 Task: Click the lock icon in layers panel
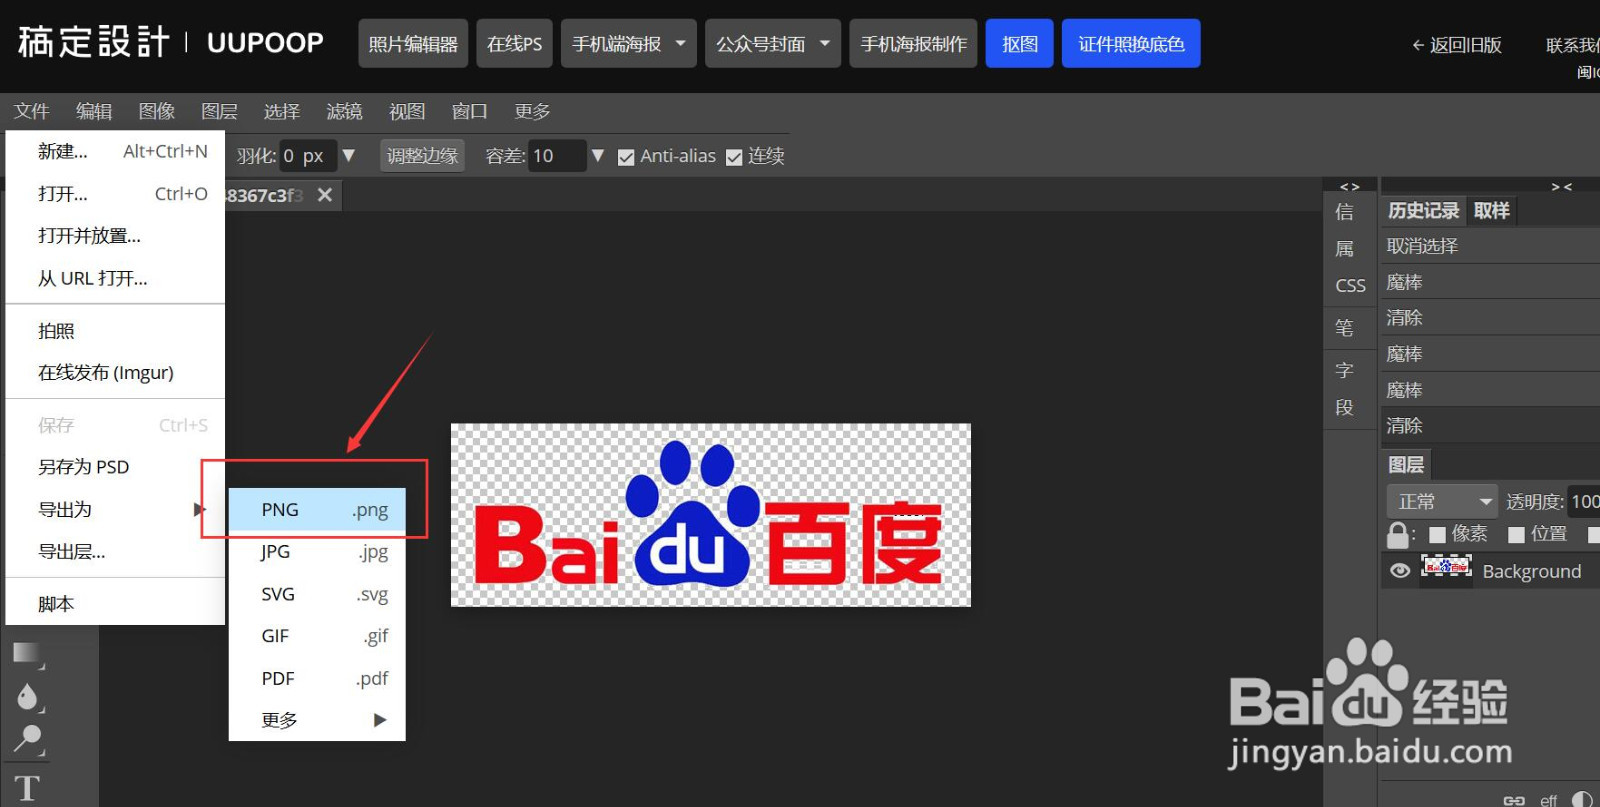tap(1398, 535)
